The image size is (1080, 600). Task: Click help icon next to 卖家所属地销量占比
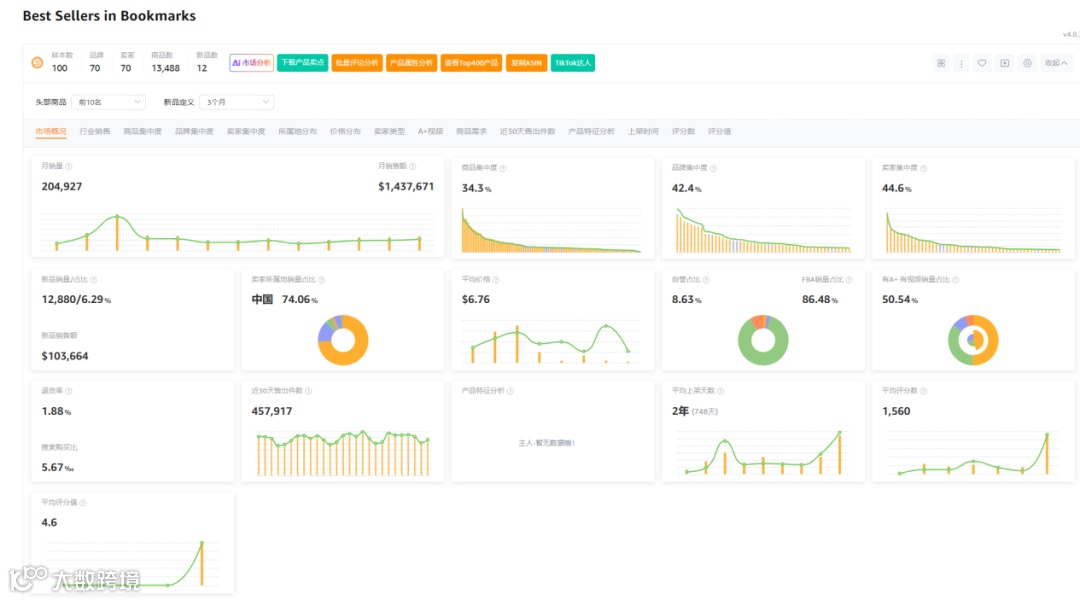point(322,280)
